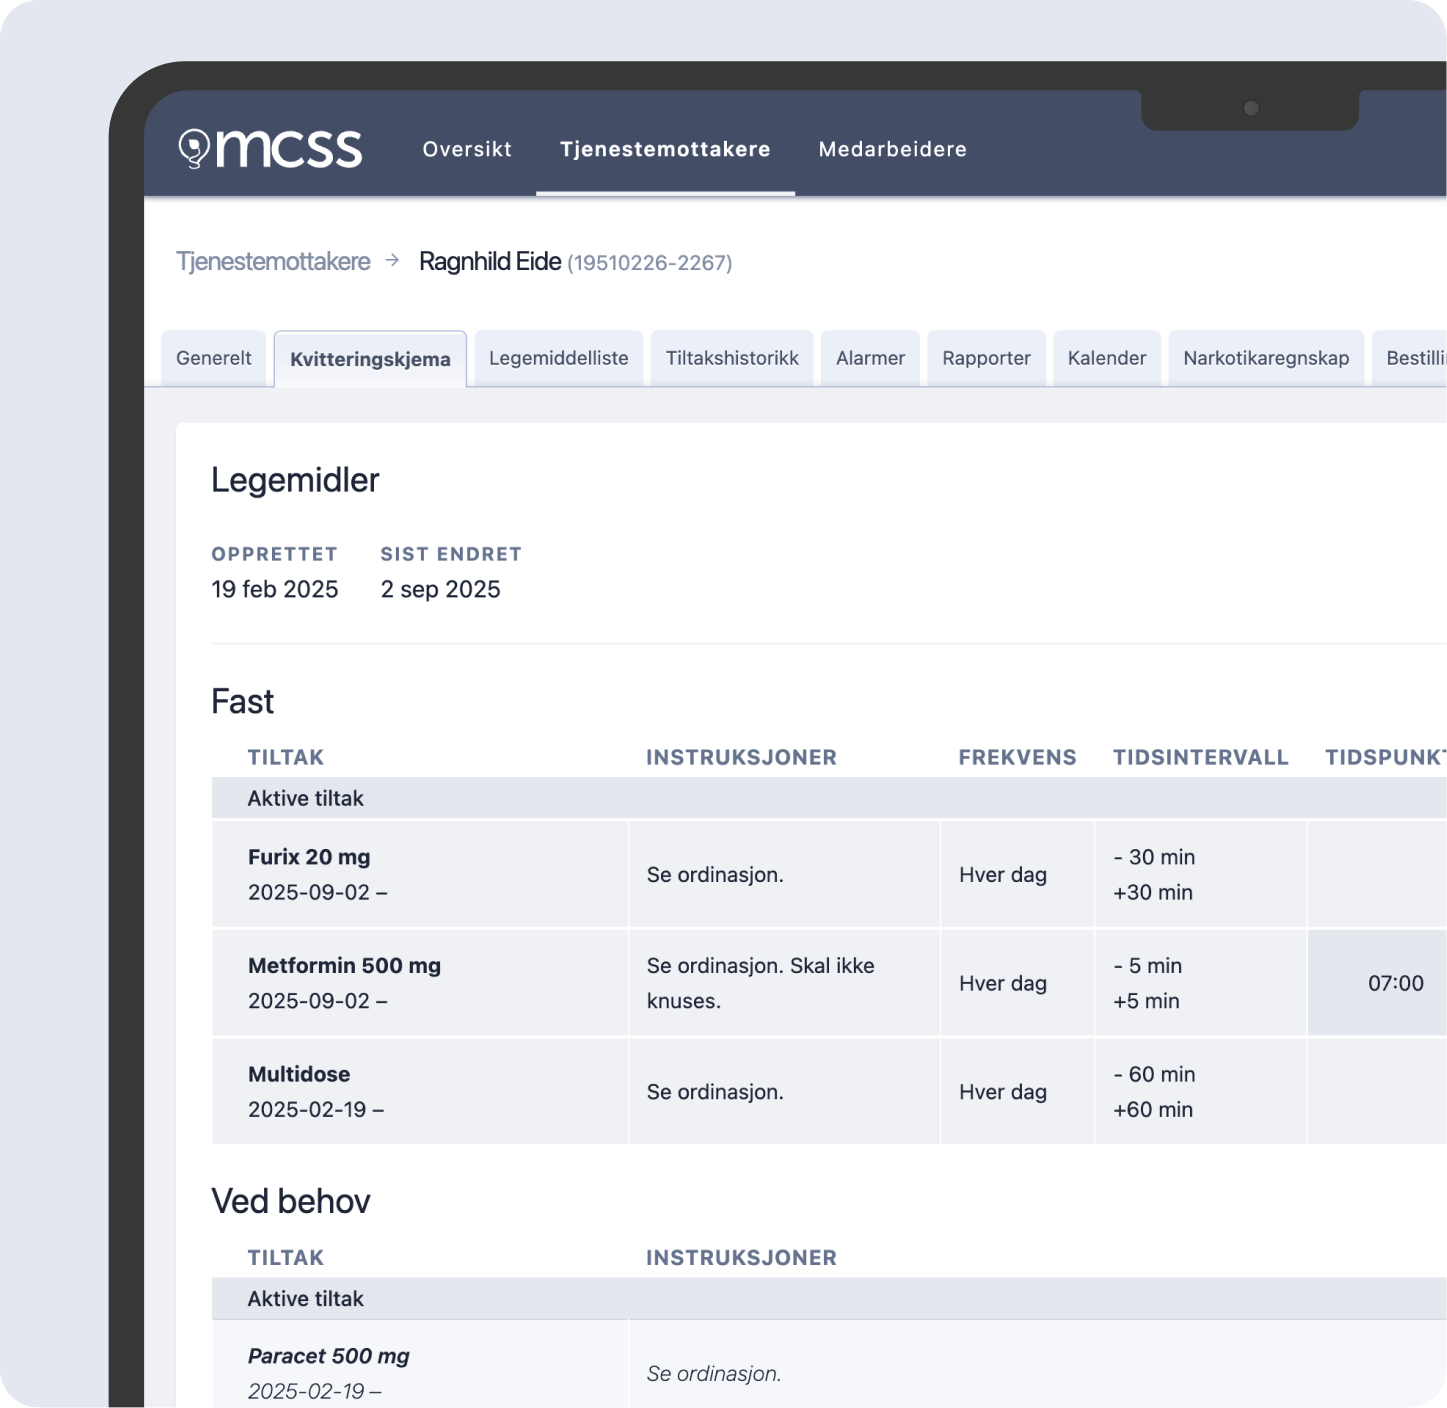Click the breadcrumb arrow icon
Viewport: 1447px width, 1408px height.
[393, 261]
